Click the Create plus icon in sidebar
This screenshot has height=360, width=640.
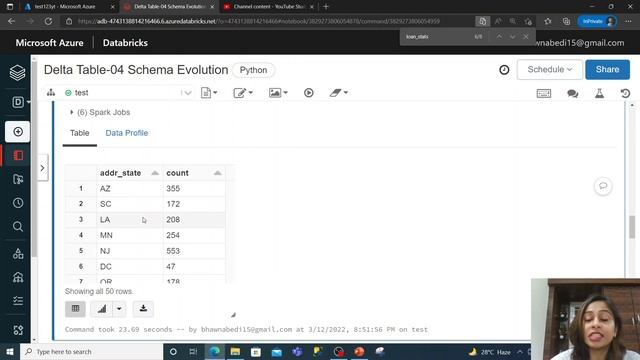(x=18, y=131)
